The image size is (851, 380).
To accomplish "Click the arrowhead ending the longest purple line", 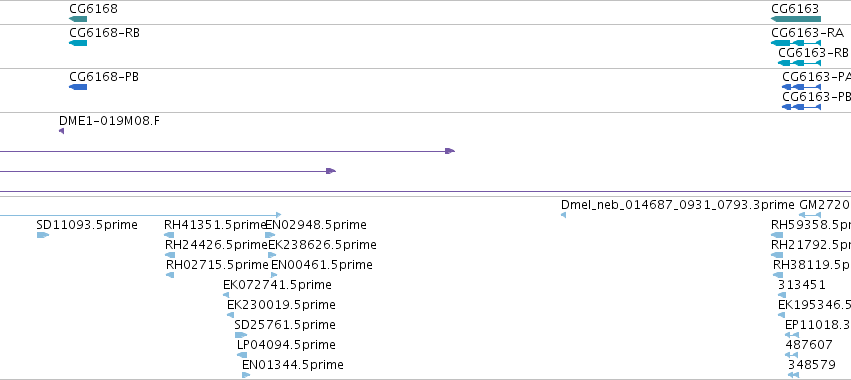I will (450, 151).
